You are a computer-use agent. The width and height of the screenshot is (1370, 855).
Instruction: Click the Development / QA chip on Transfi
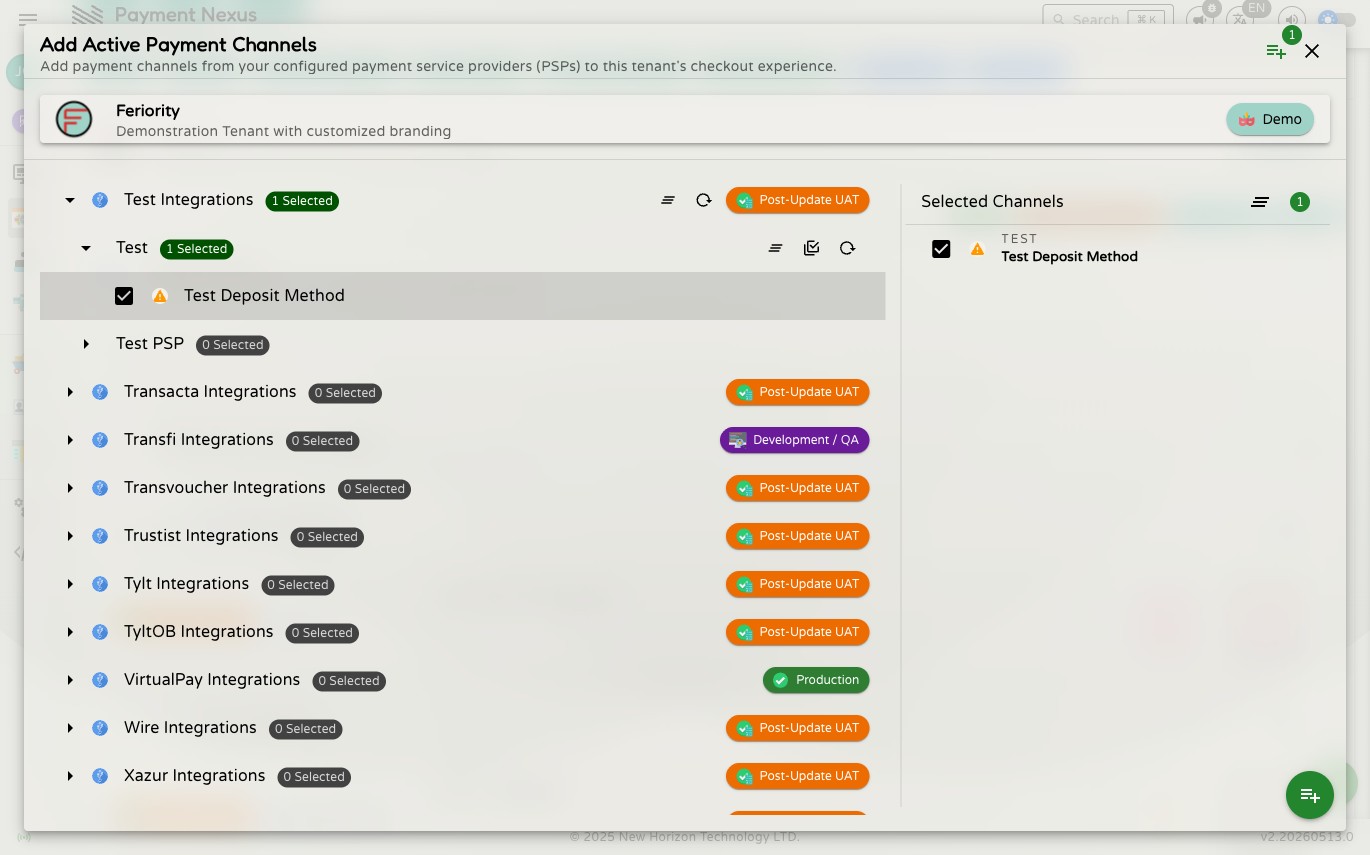point(795,440)
